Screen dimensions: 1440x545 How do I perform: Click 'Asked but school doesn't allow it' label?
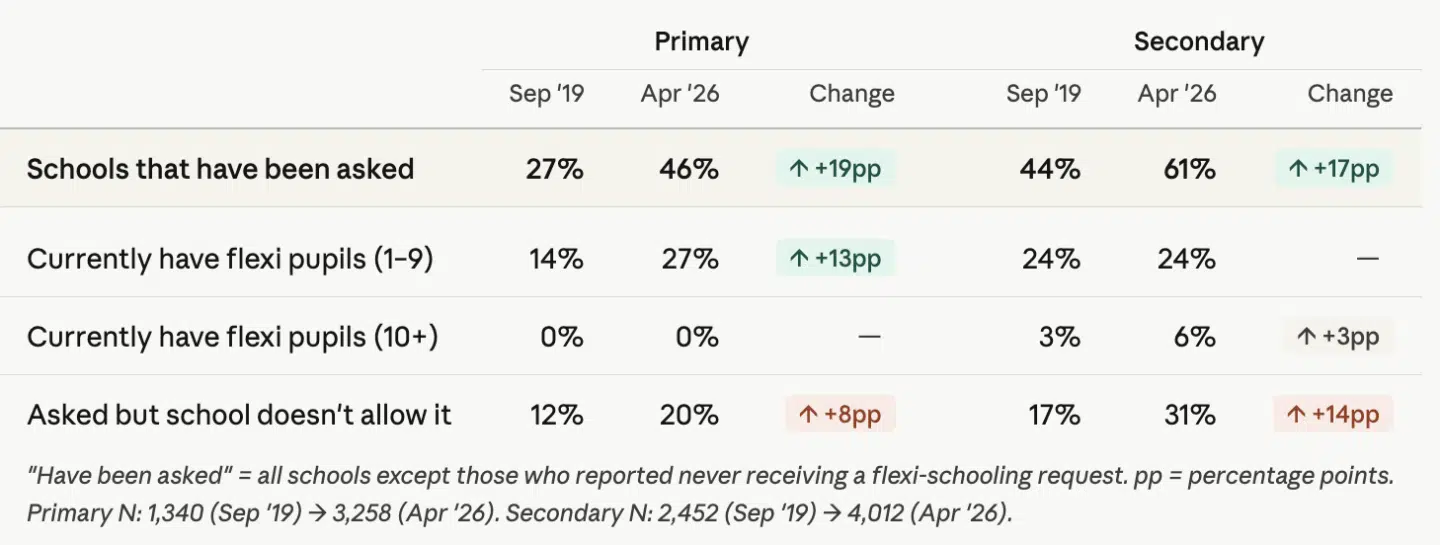tap(239, 415)
